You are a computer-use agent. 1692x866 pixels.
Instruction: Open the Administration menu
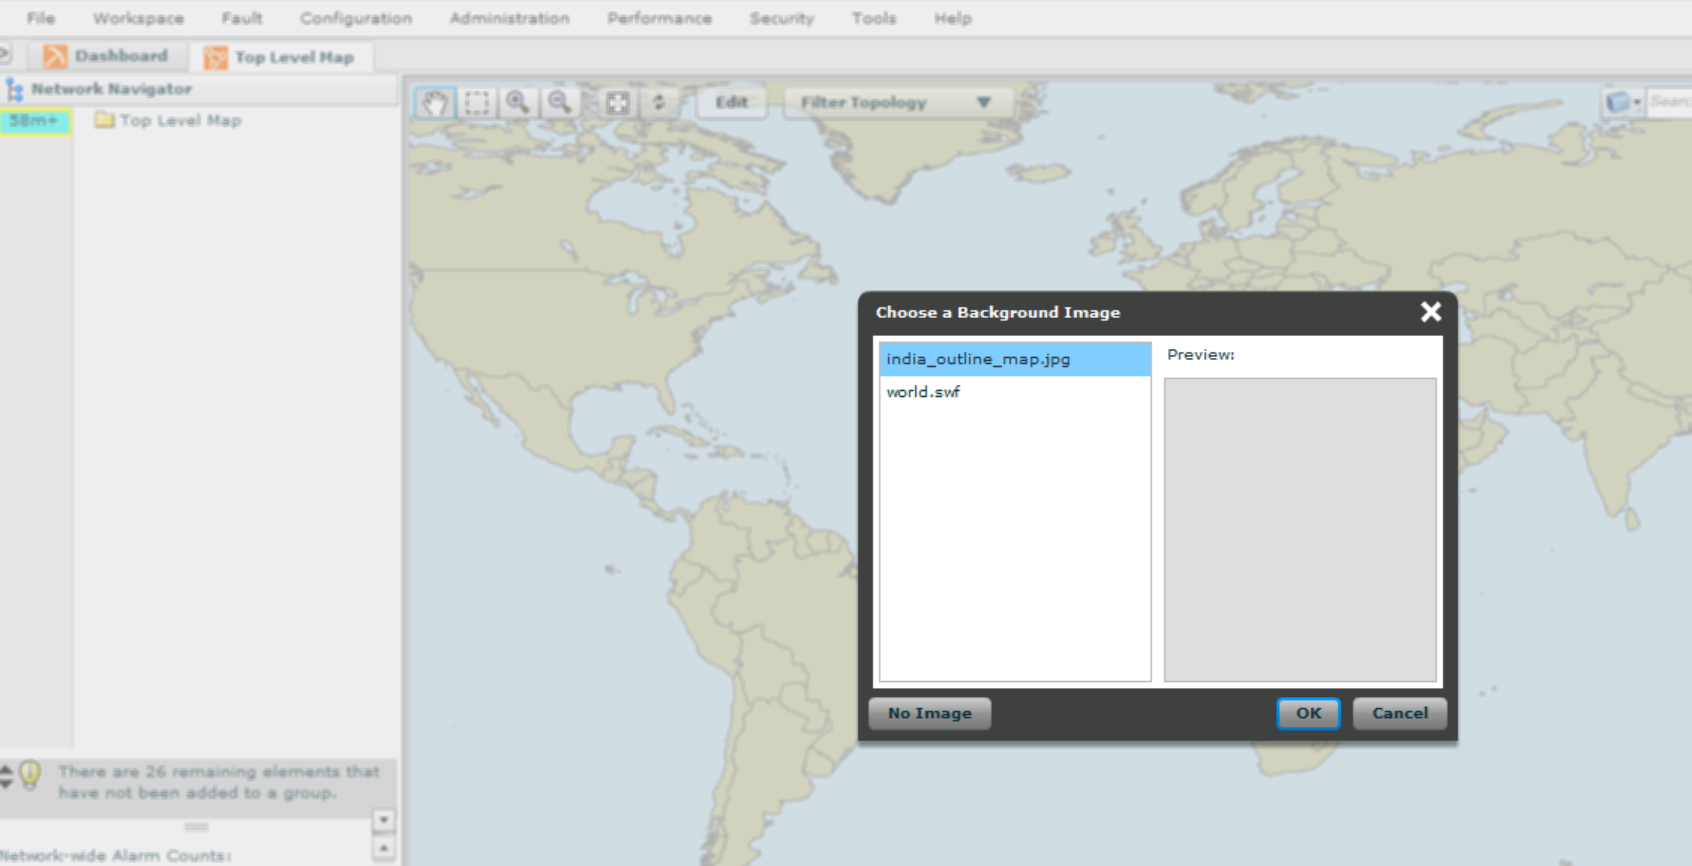pyautogui.click(x=509, y=18)
